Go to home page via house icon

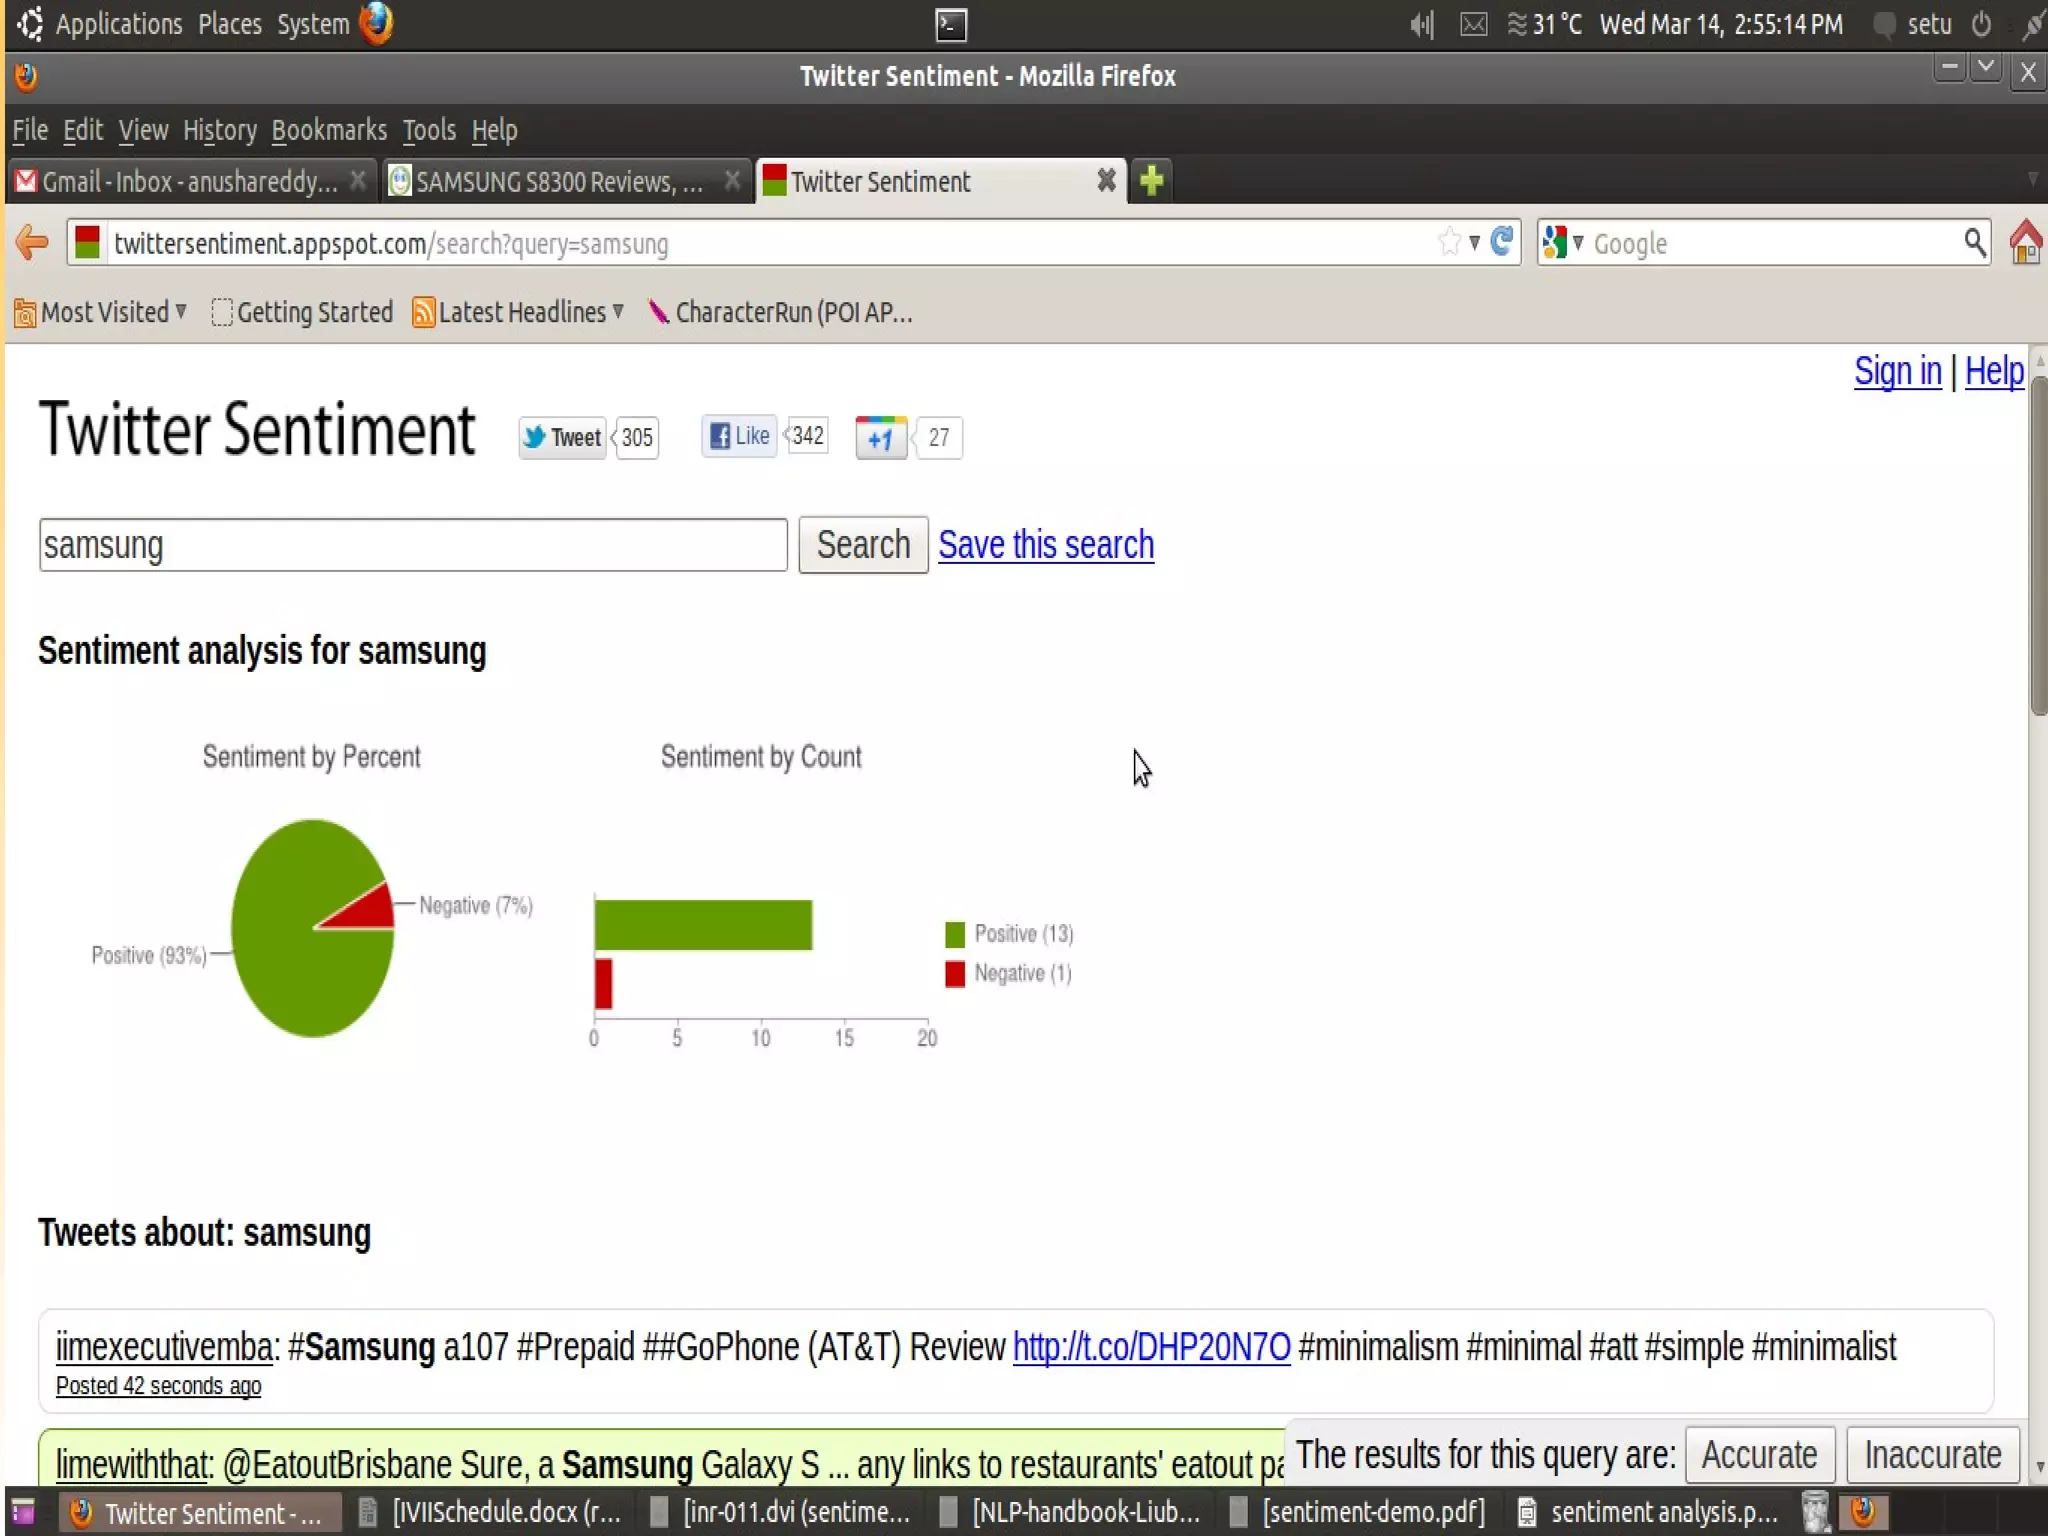pos(2025,242)
